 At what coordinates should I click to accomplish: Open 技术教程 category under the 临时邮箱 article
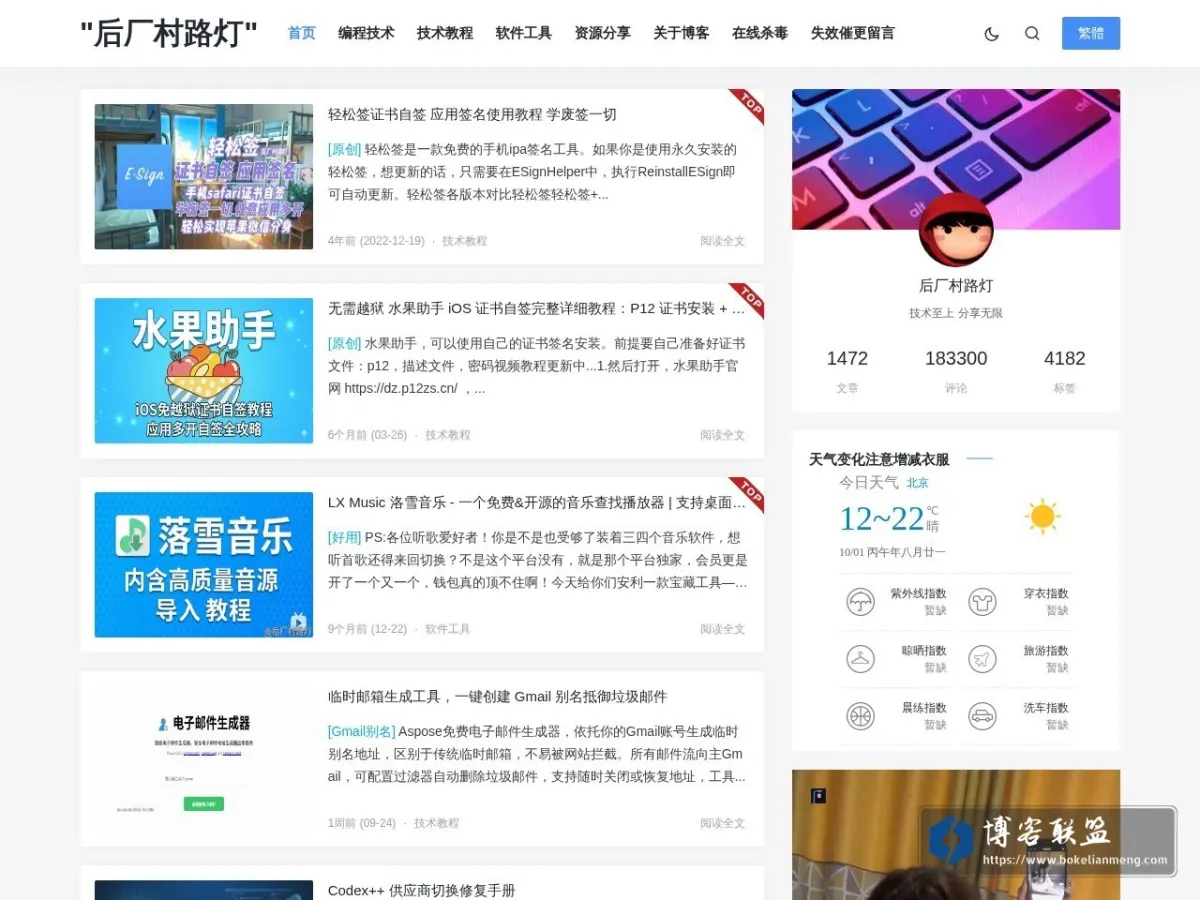point(436,823)
